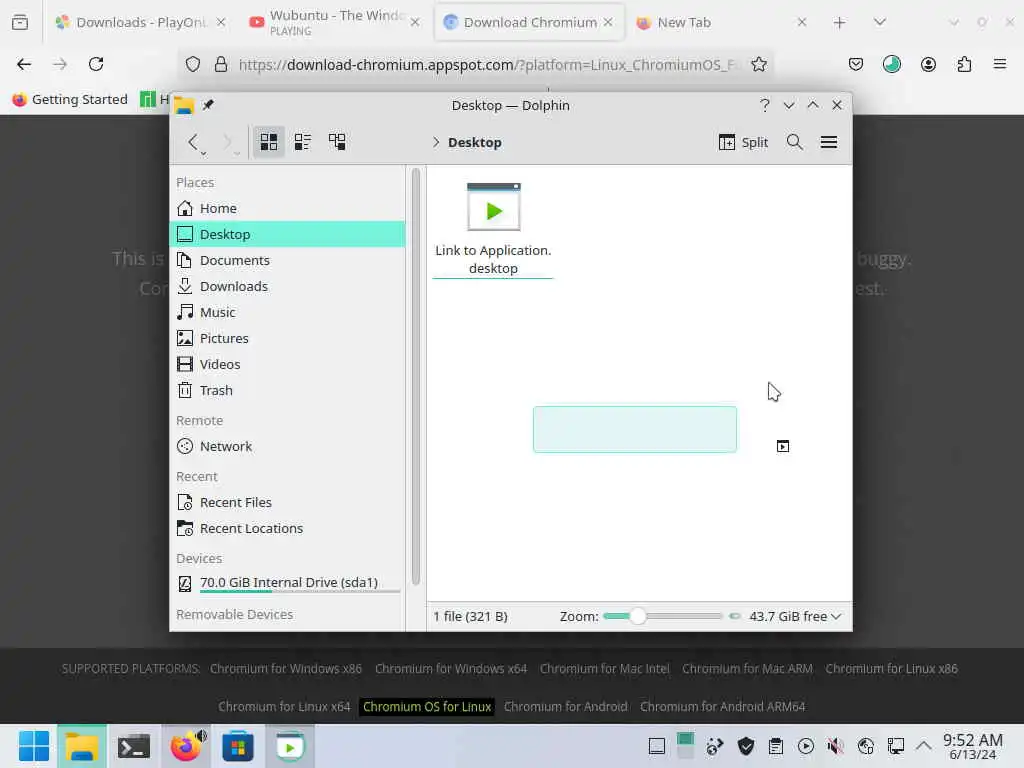Follow Chromium for Mac ARM link
Screen dimensions: 1024x768
point(747,669)
